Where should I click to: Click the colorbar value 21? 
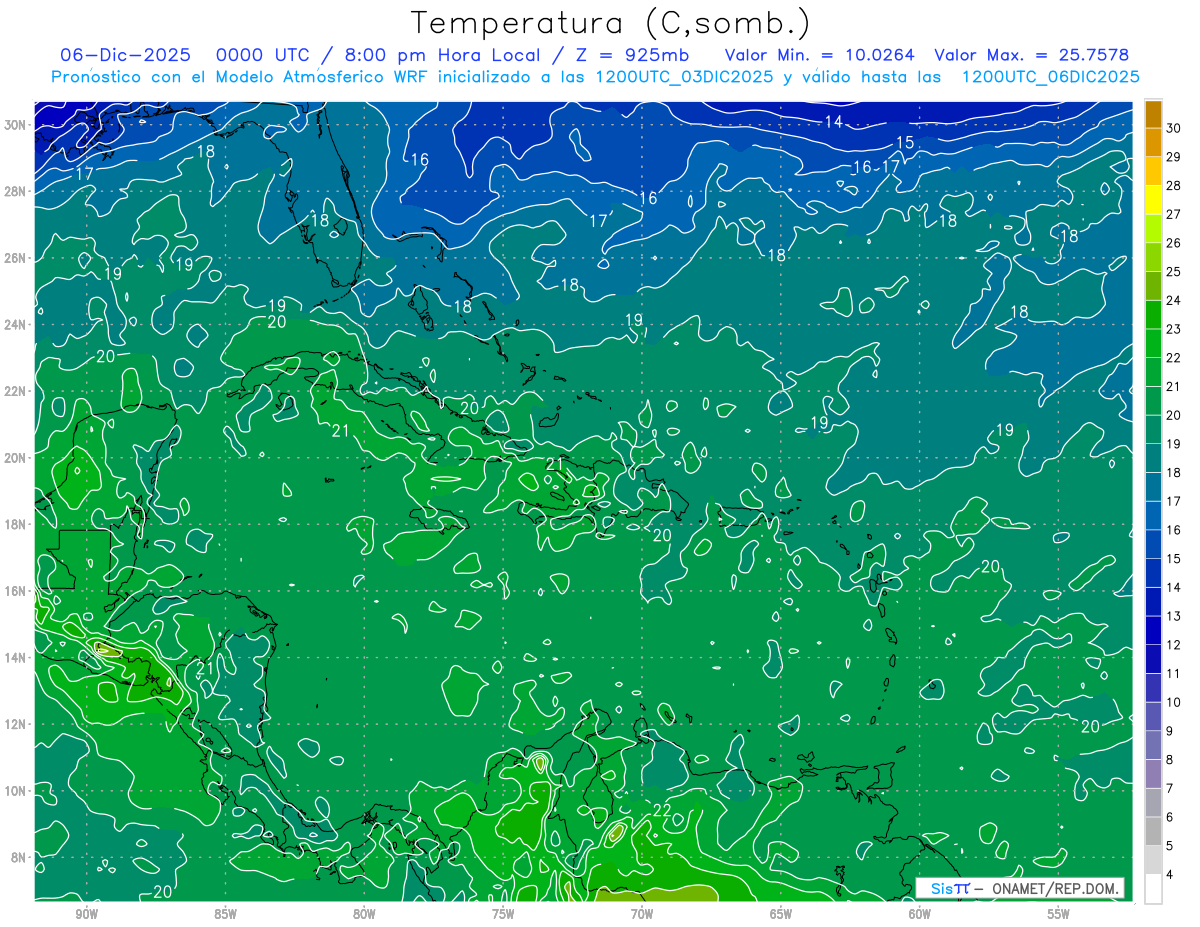click(1173, 386)
